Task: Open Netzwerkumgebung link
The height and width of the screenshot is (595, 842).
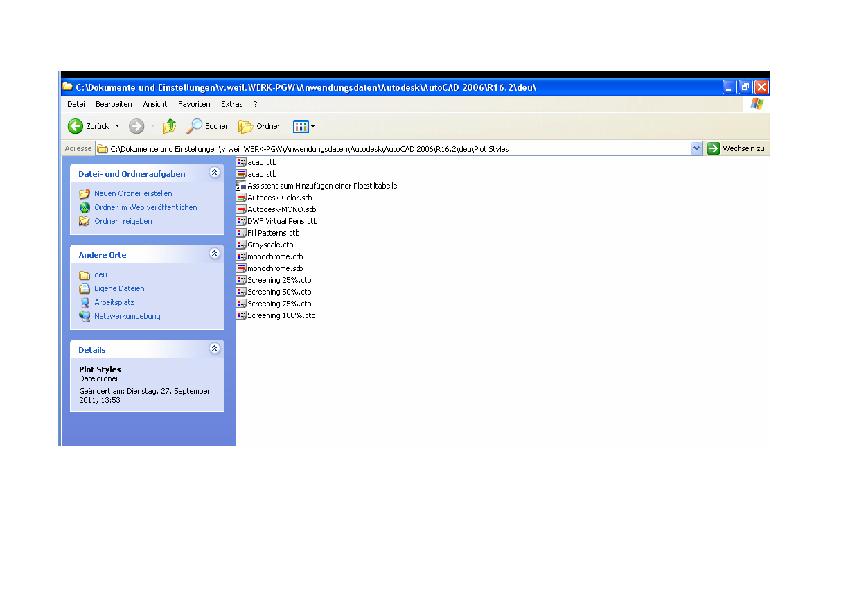Action: (127, 316)
